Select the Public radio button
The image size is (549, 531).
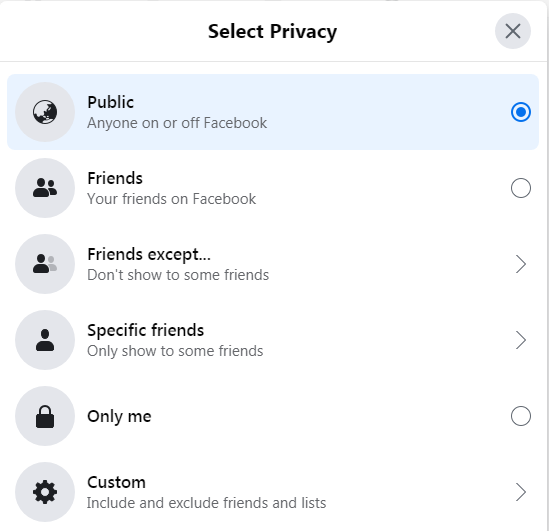(521, 112)
